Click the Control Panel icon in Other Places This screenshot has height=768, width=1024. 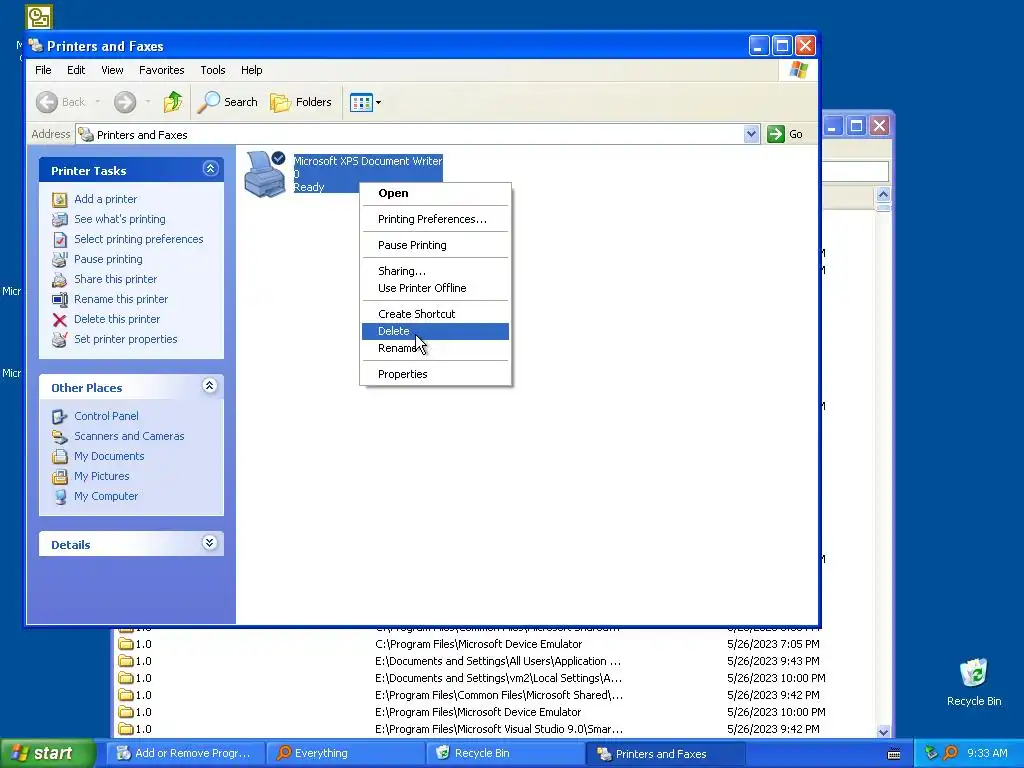coord(59,416)
